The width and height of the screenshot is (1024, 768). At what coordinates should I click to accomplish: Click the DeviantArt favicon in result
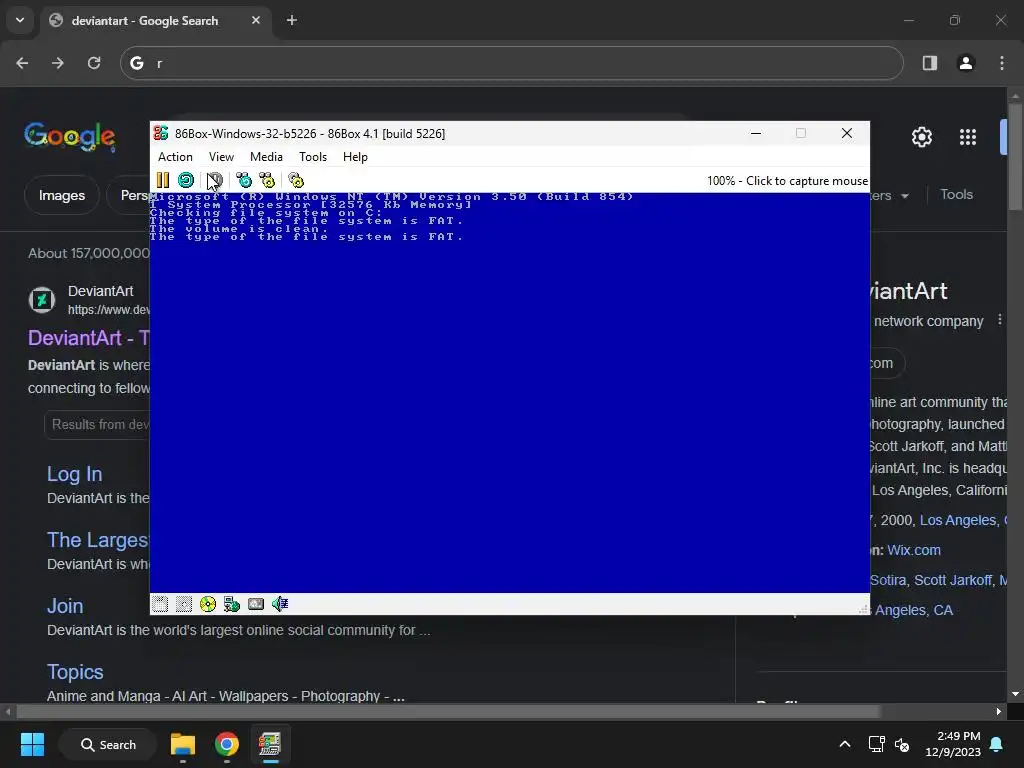point(42,300)
